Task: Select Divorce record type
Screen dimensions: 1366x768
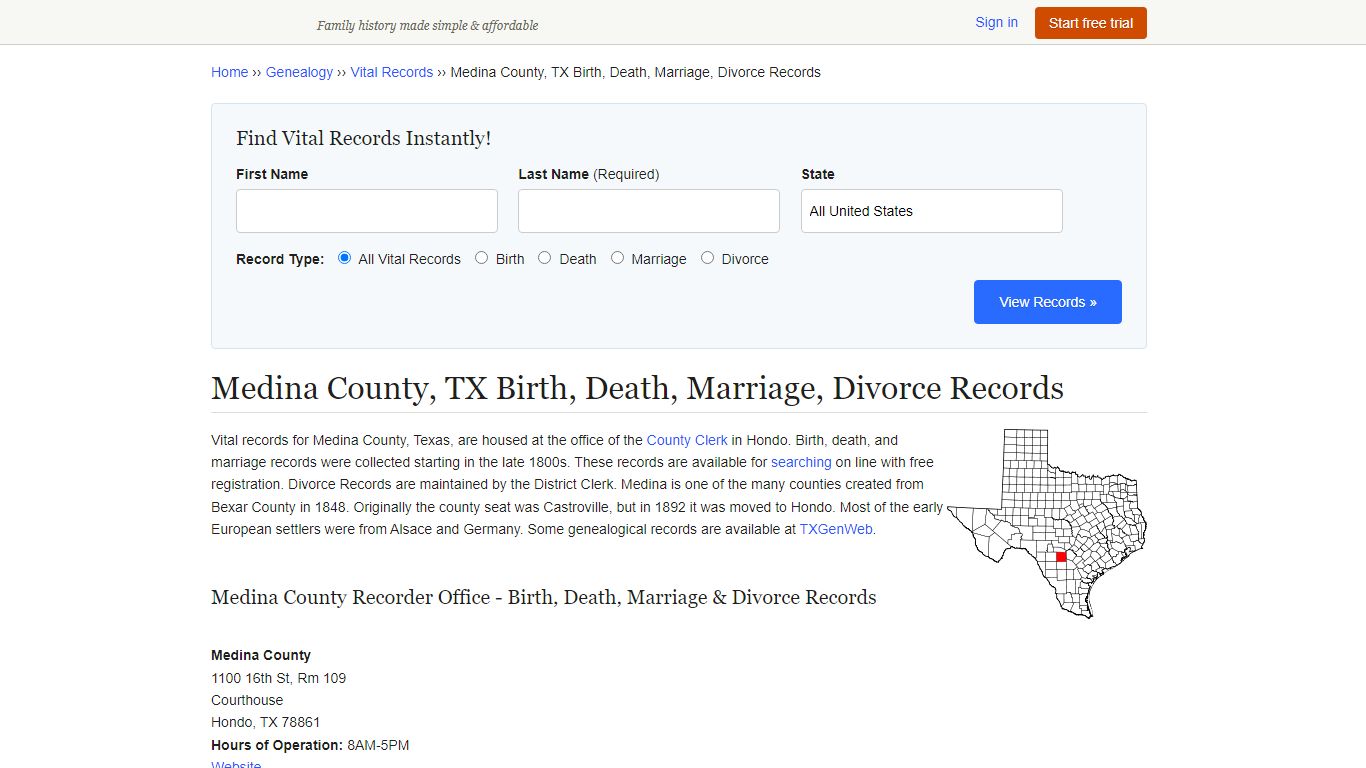Action: click(x=708, y=258)
